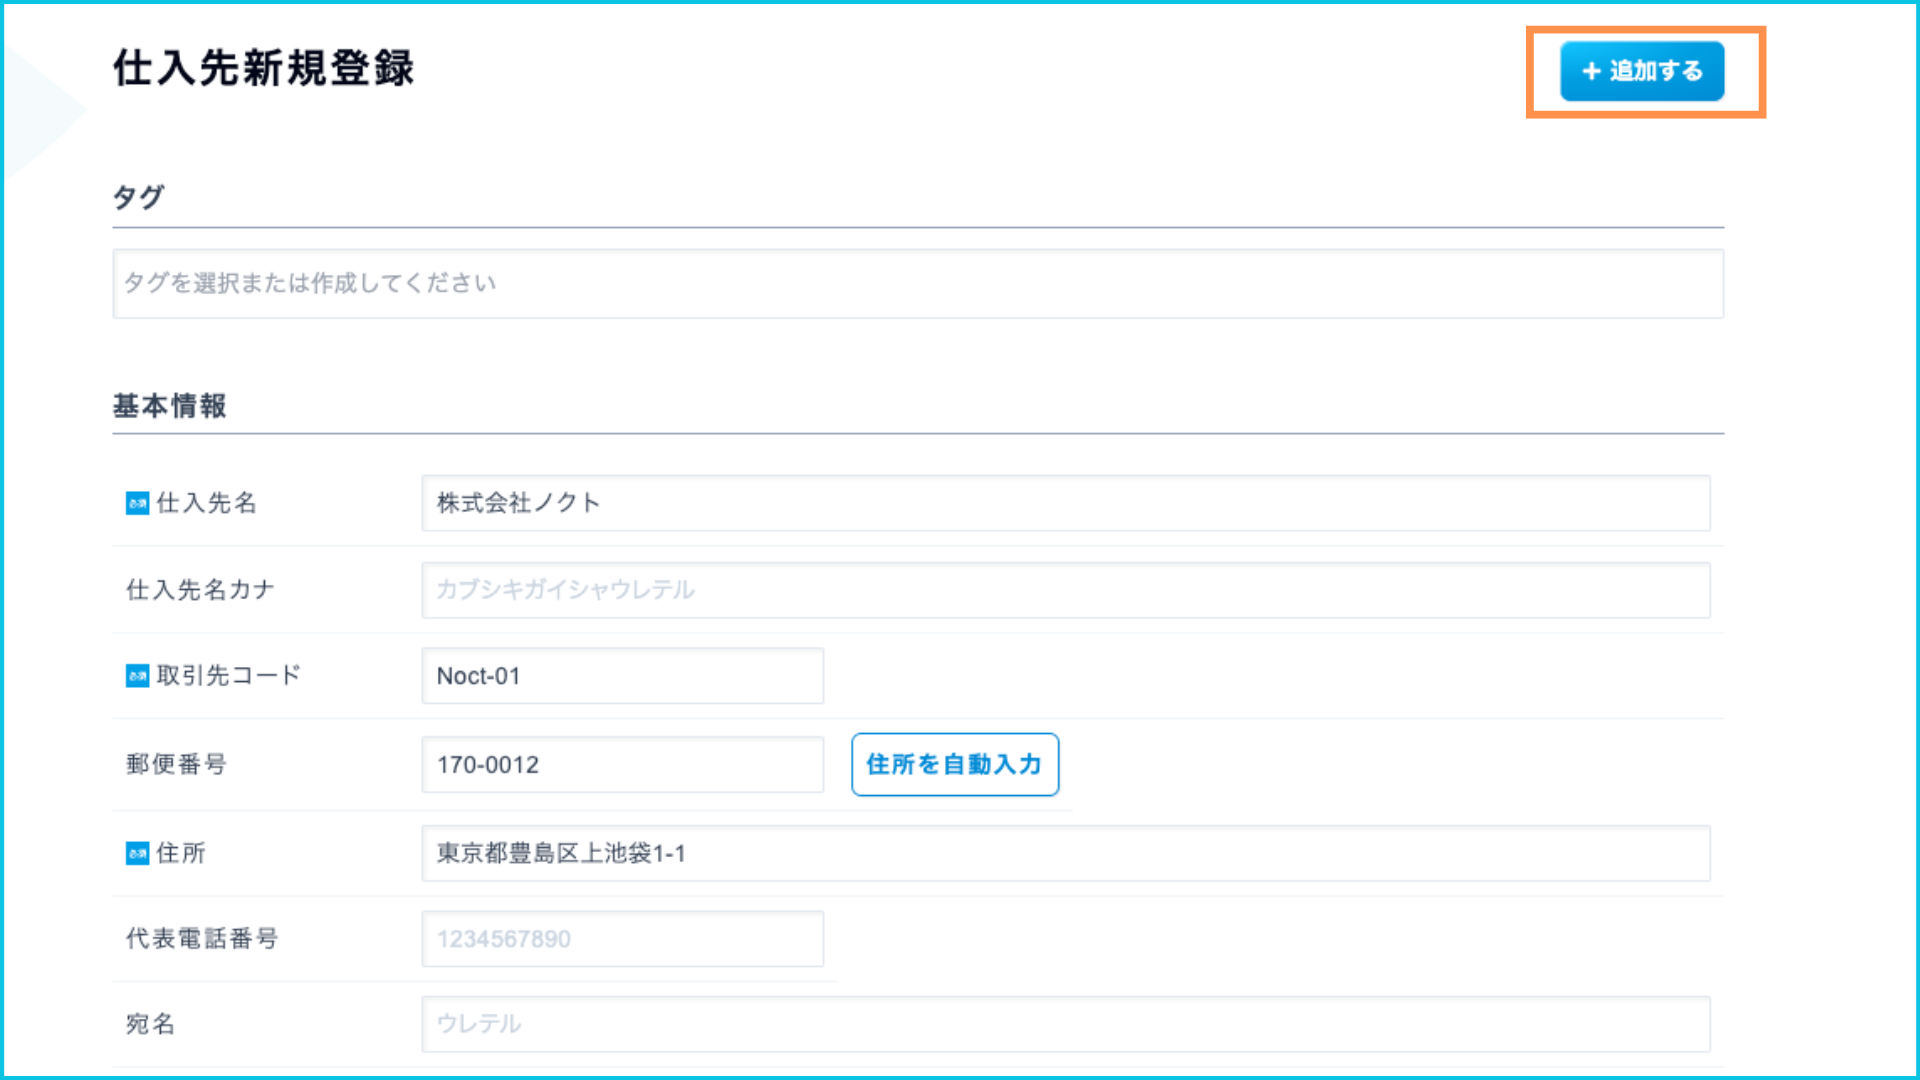This screenshot has height=1080, width=1920.
Task: Click the 追加する button
Action: (x=1641, y=71)
